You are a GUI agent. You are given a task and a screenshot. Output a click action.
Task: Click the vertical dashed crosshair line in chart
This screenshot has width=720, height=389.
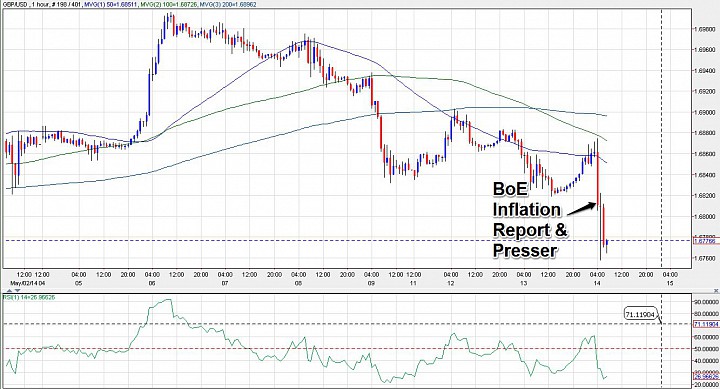661,138
